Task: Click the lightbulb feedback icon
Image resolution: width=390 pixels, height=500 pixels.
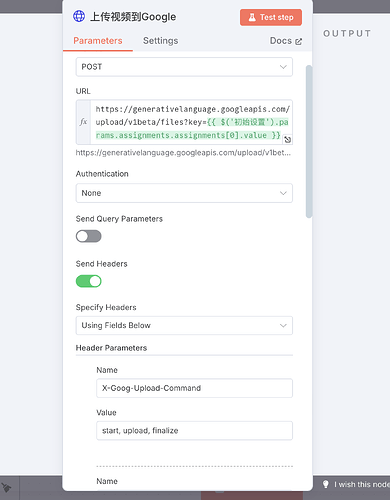Action: (326, 484)
